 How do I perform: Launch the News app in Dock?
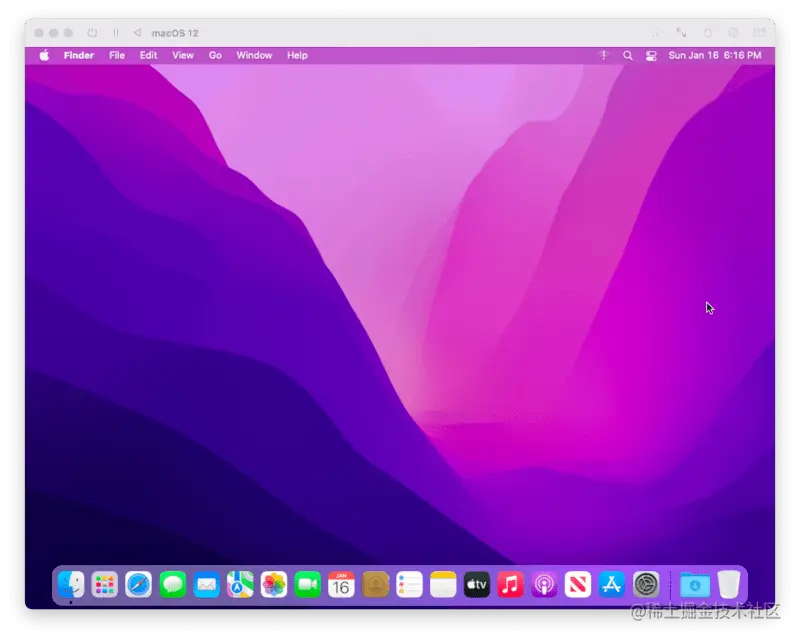[x=578, y=584]
